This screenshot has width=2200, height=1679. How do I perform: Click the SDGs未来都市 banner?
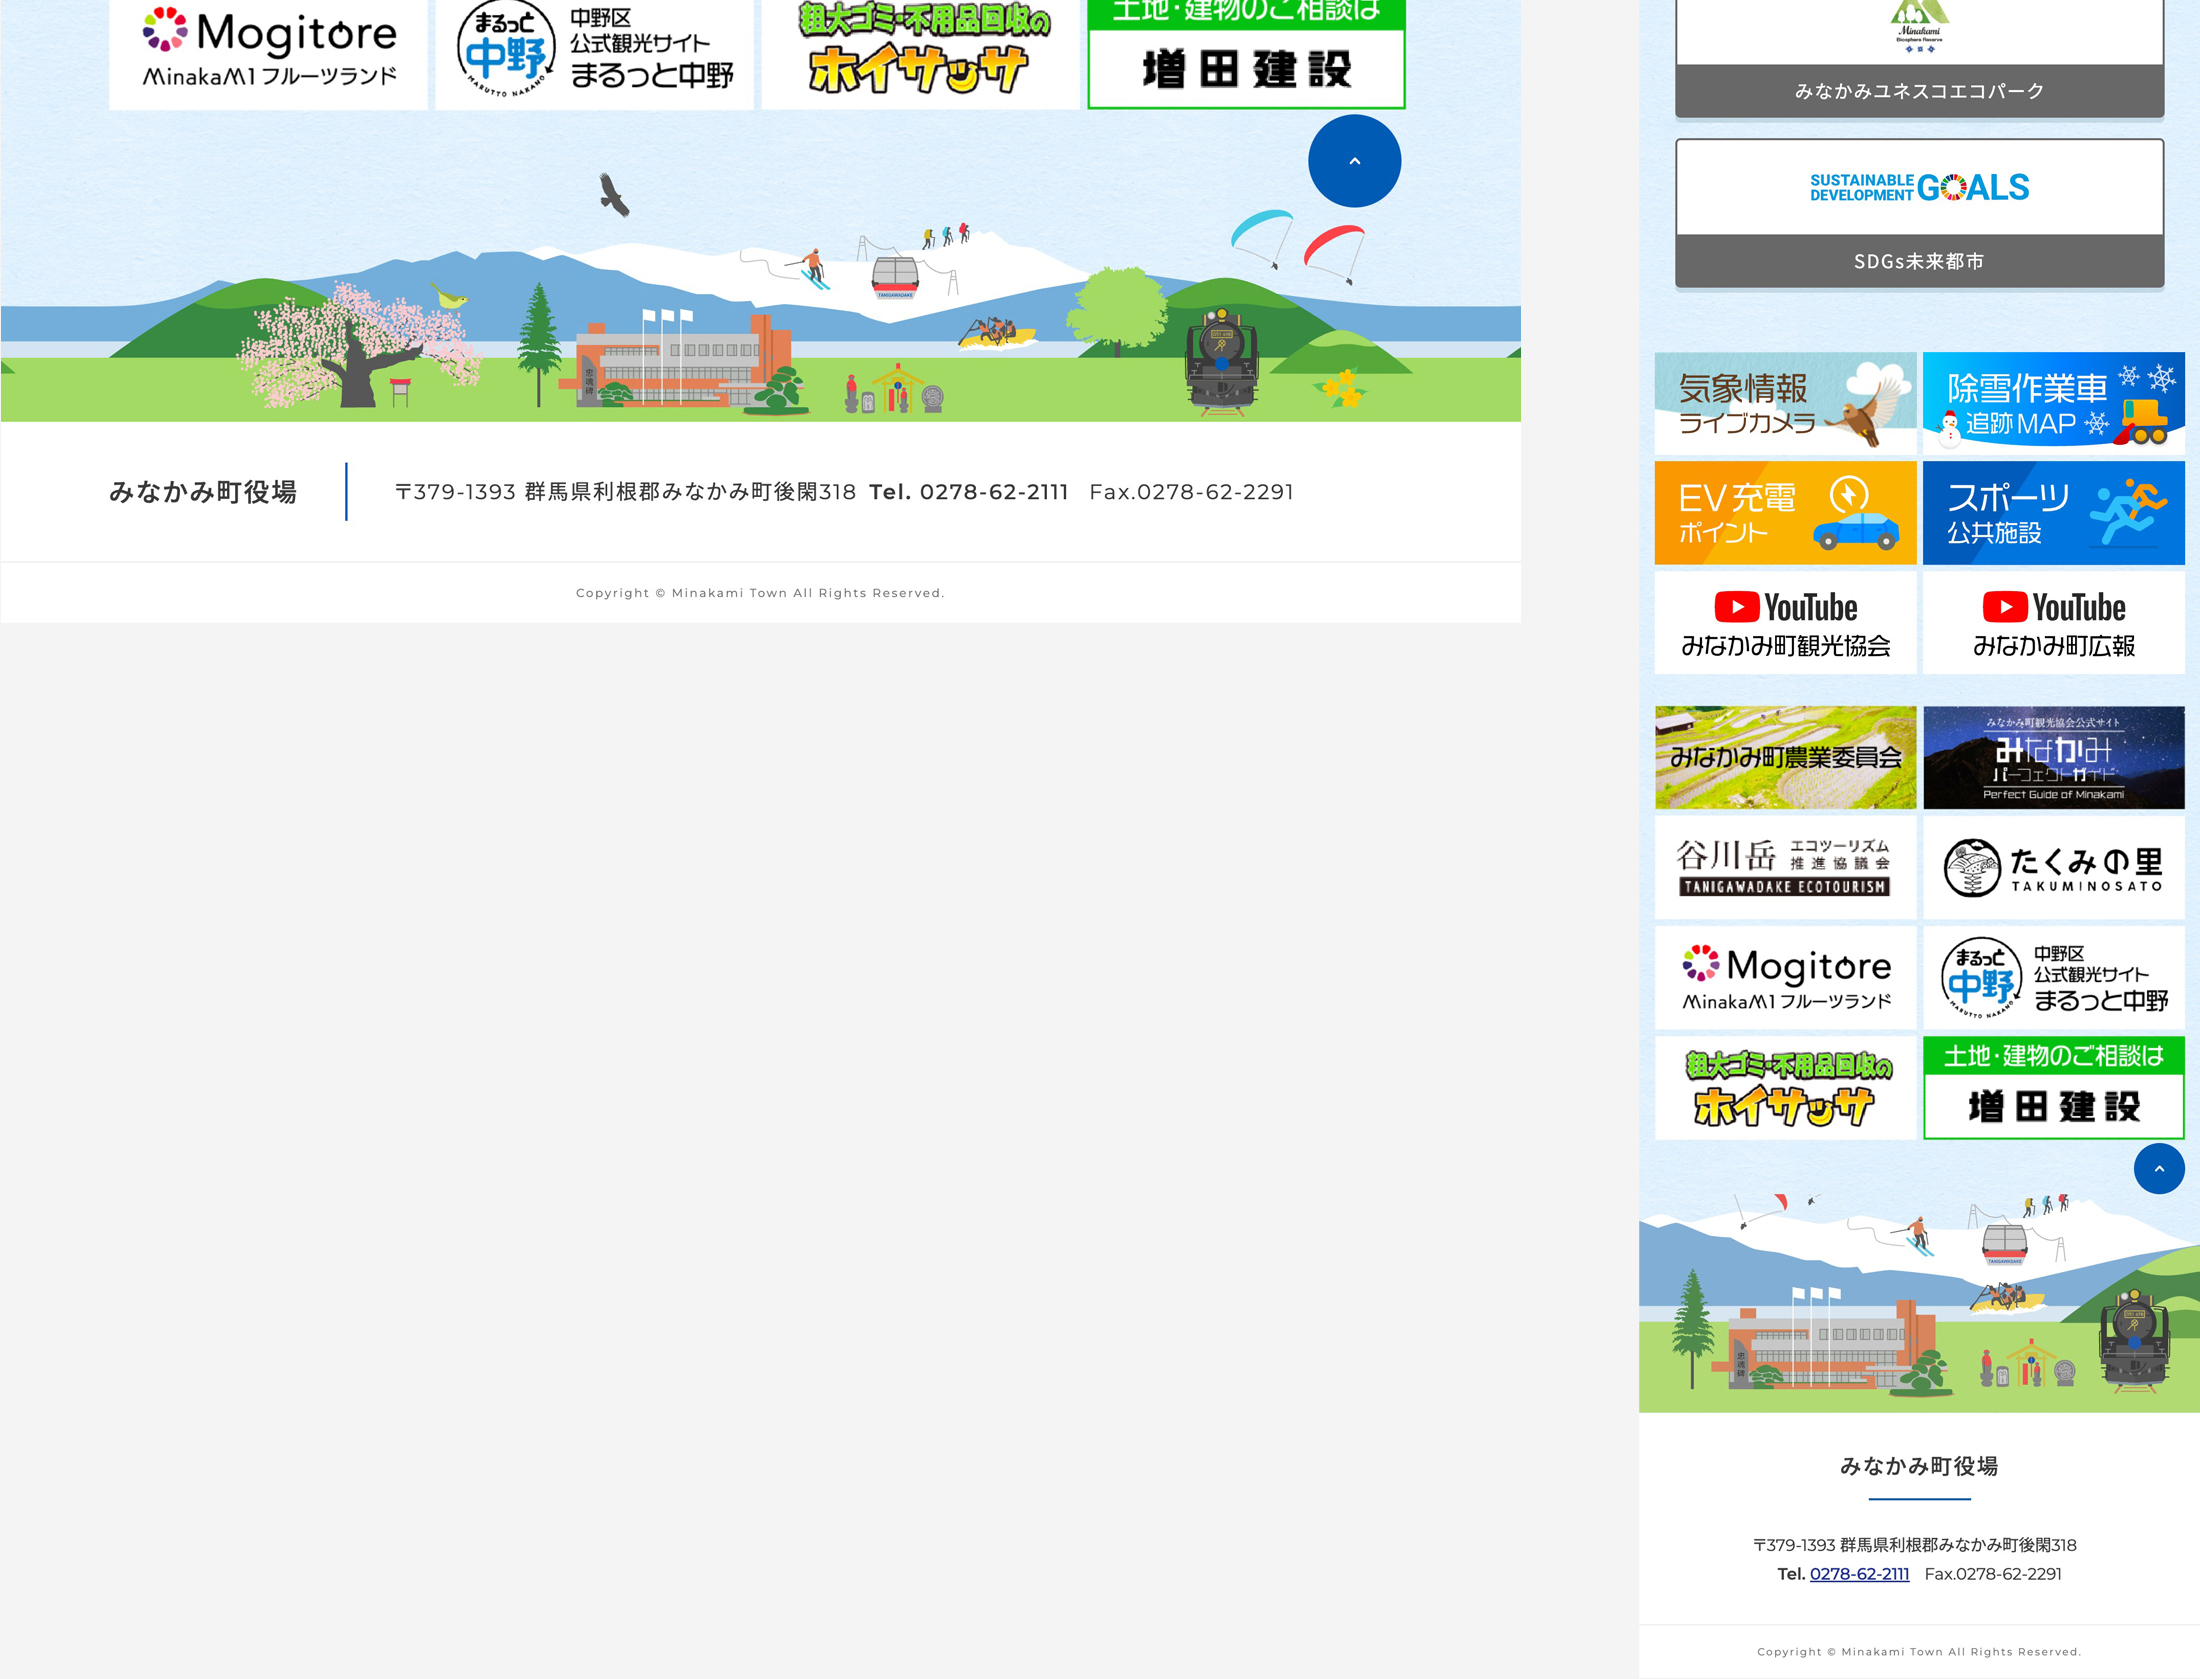click(x=1919, y=213)
